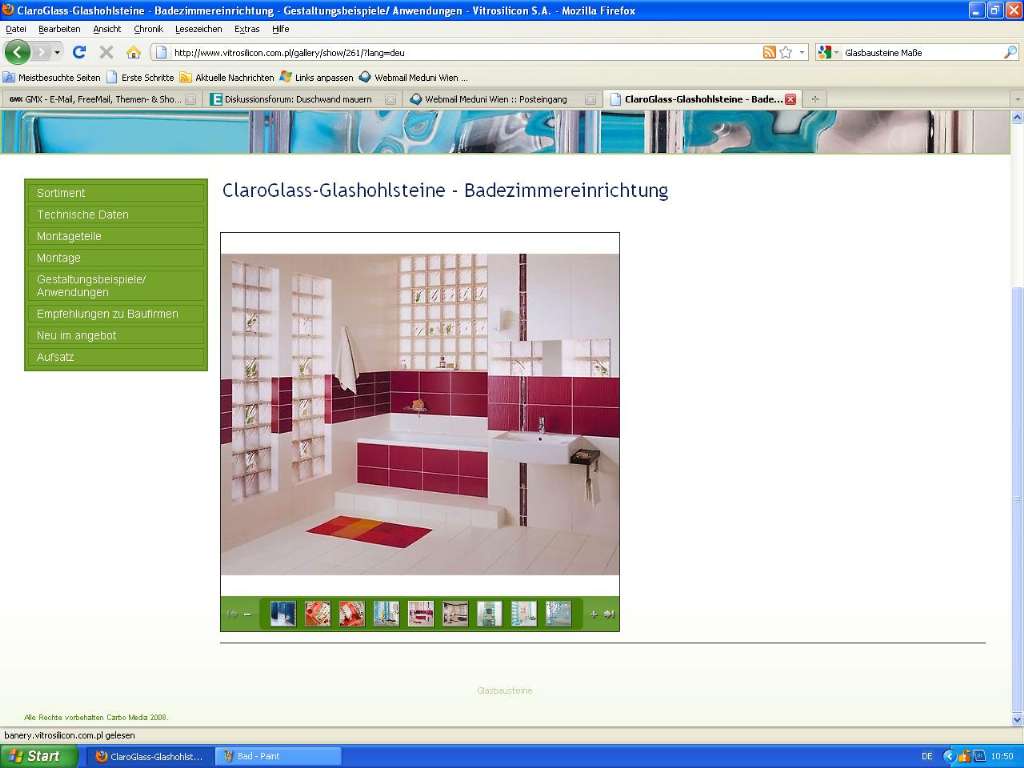Open the Aufsatz sidebar link
The height and width of the screenshot is (768, 1024).
(x=116, y=357)
